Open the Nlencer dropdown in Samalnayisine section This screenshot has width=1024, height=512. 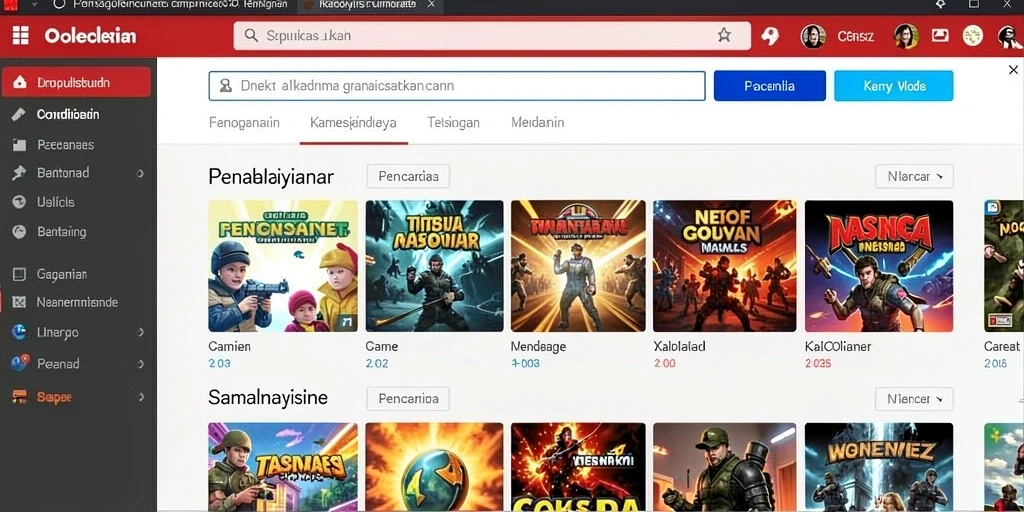point(914,399)
